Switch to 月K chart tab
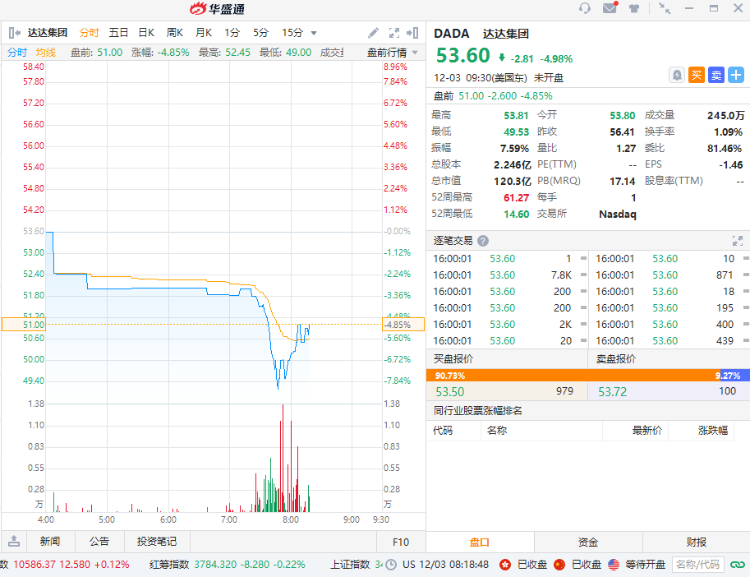Viewport: 750px width, 577px height. click(203, 33)
